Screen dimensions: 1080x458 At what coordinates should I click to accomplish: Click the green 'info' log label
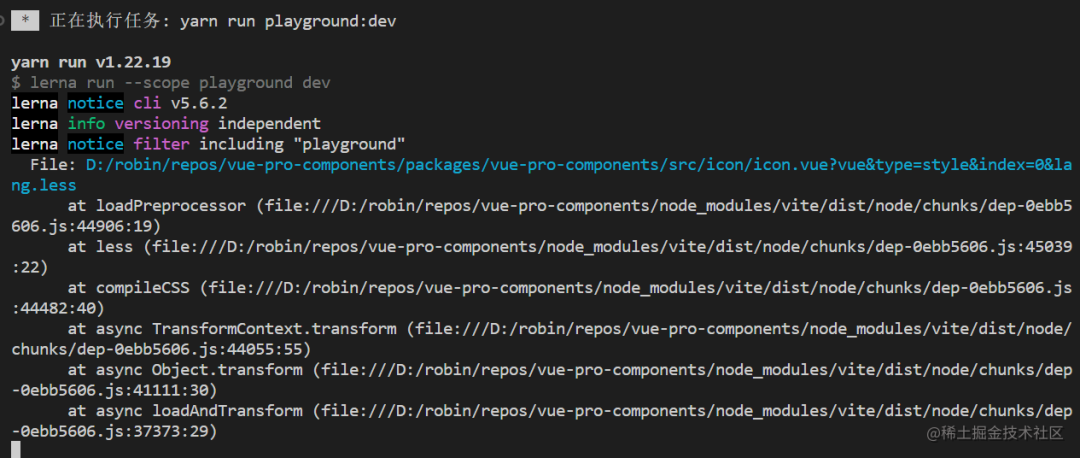(86, 124)
